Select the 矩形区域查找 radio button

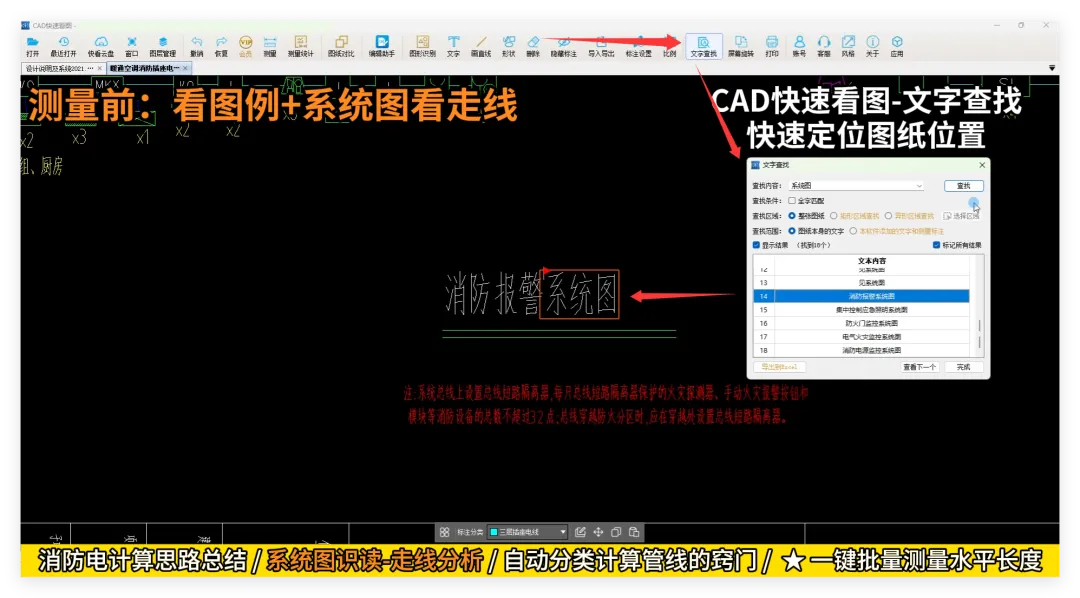[x=833, y=216]
